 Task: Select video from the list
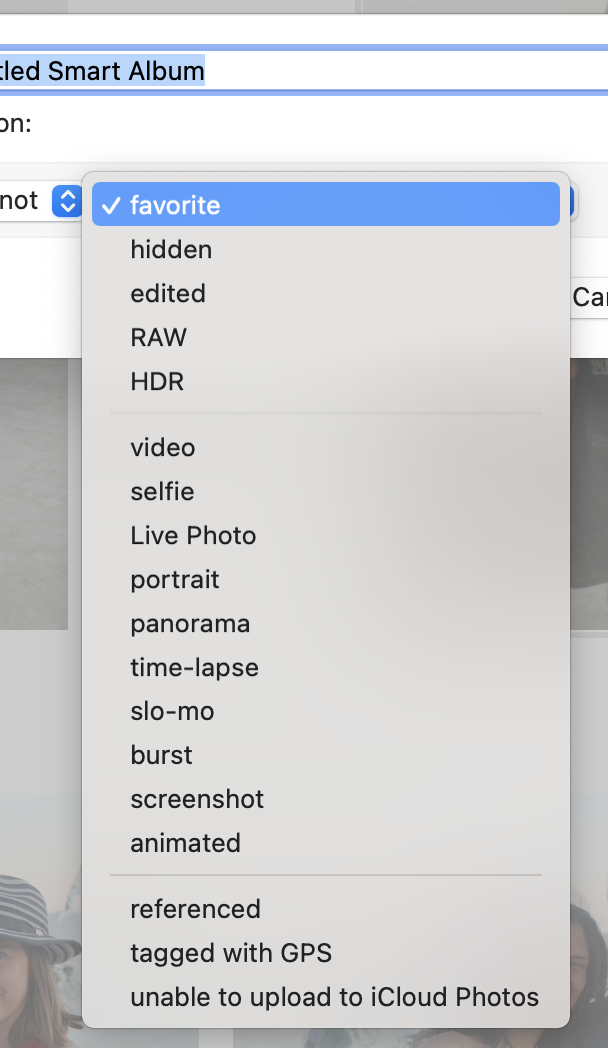coord(162,447)
